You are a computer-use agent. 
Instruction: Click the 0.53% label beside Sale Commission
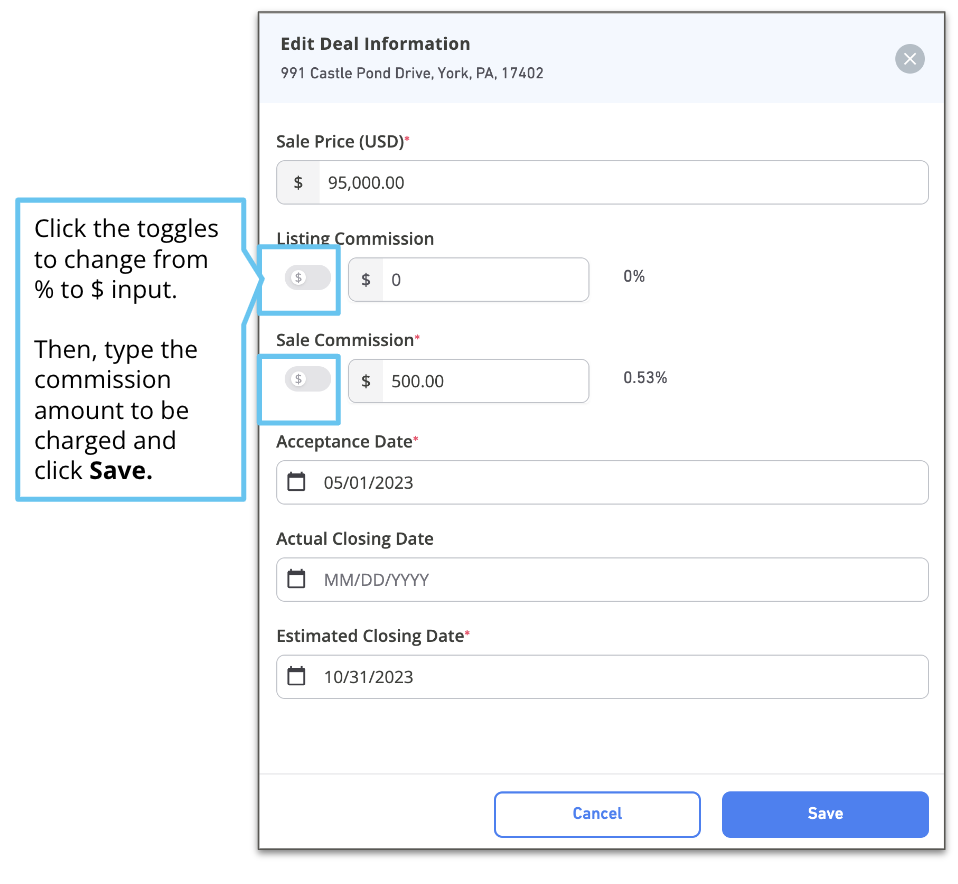coord(645,378)
